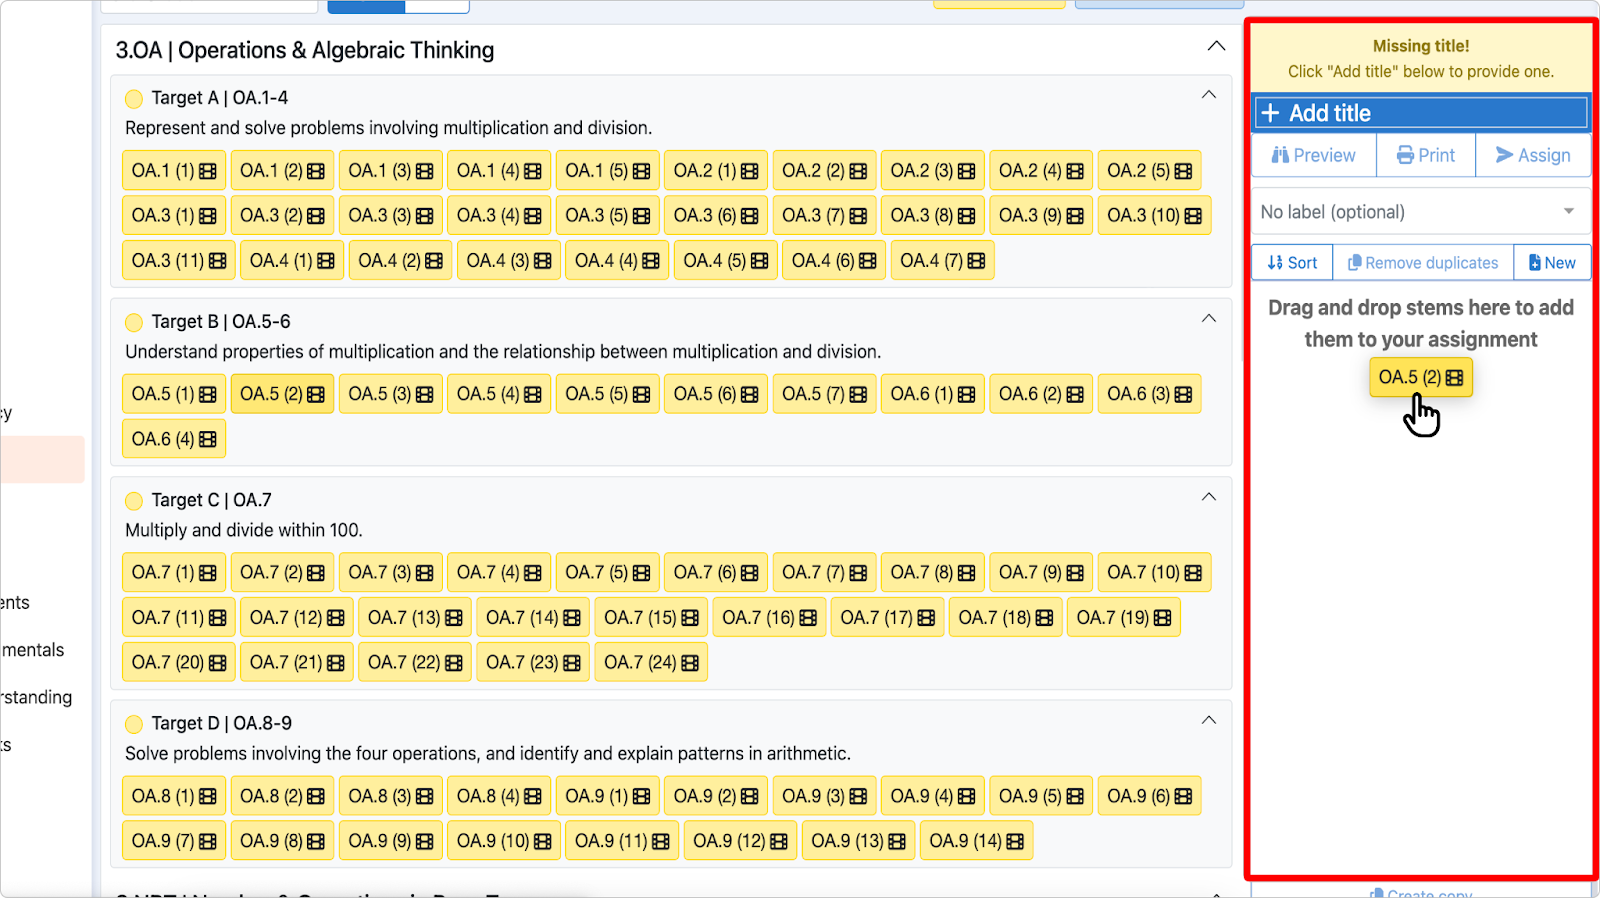1600x898 pixels.
Task: Toggle the yellow circle for Target B
Action: 134,322
